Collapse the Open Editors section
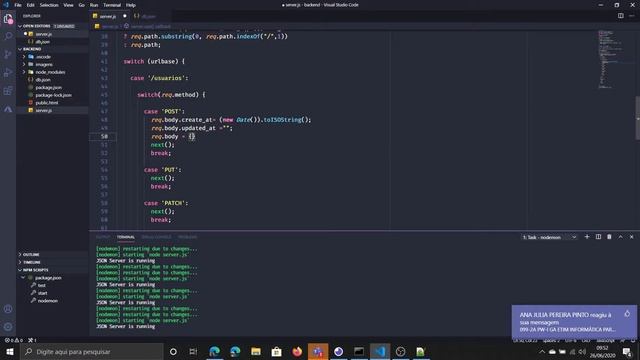Screen dimensions: 640x360 pyautogui.click(x=52, y=26)
